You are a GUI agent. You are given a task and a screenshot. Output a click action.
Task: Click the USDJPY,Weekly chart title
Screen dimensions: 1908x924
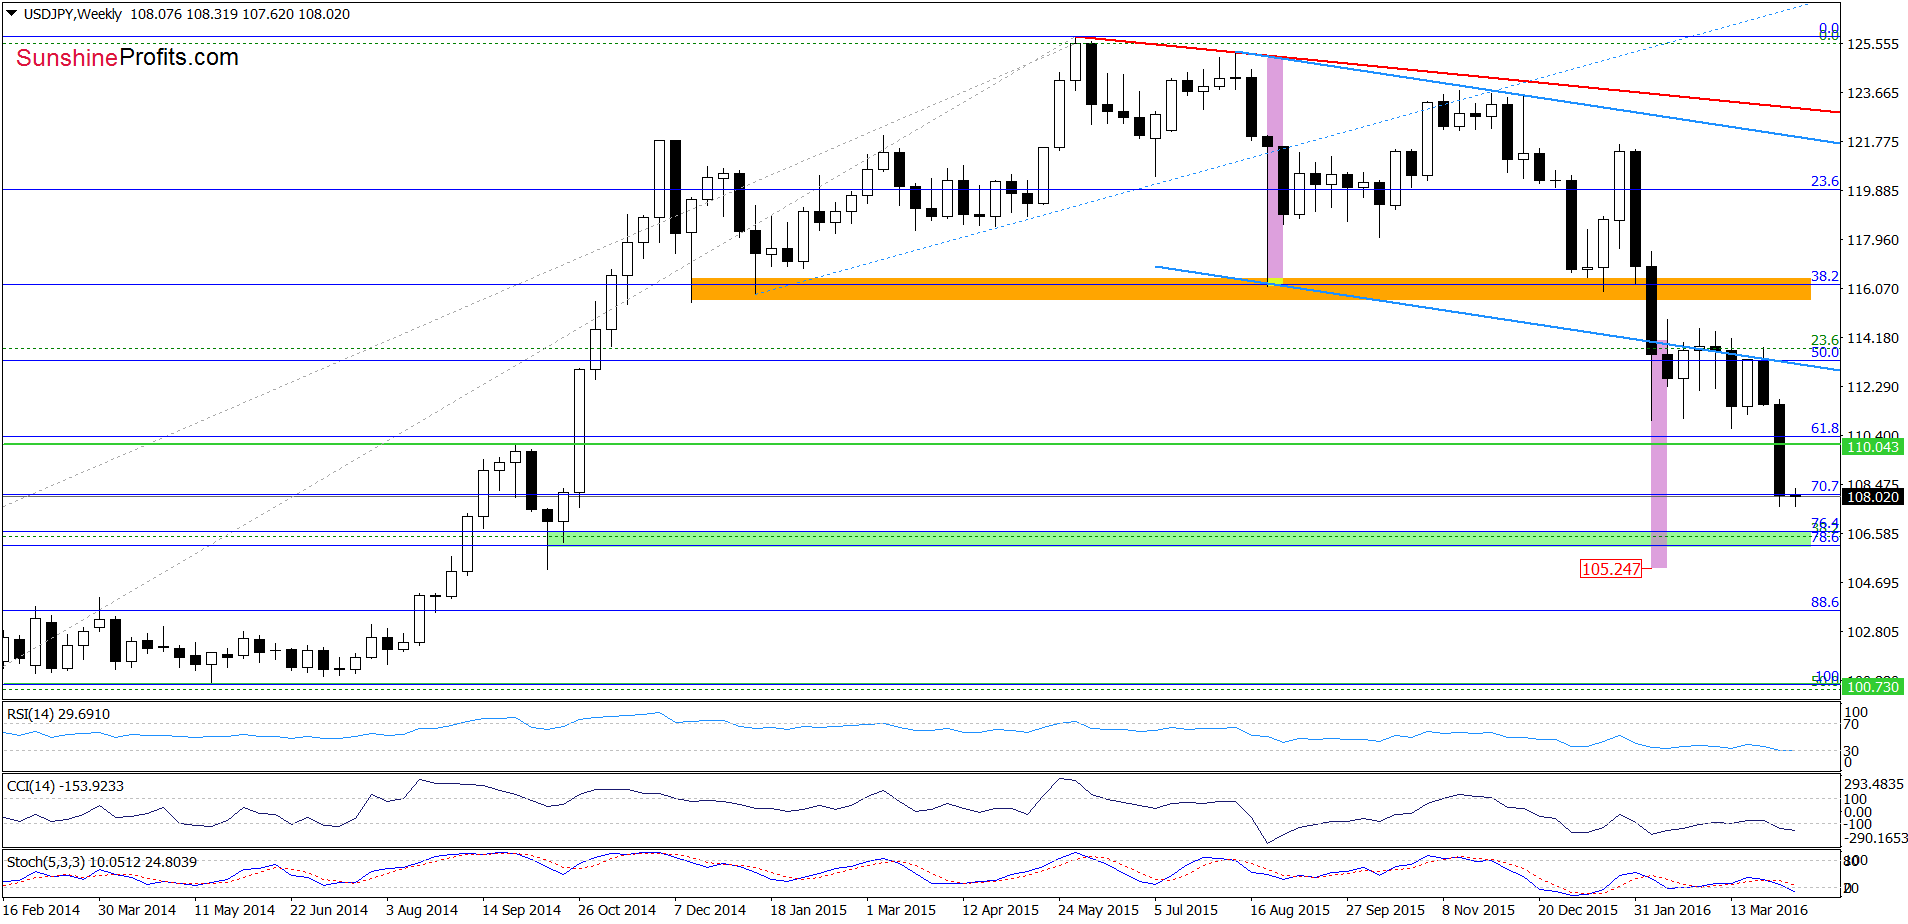tap(73, 14)
